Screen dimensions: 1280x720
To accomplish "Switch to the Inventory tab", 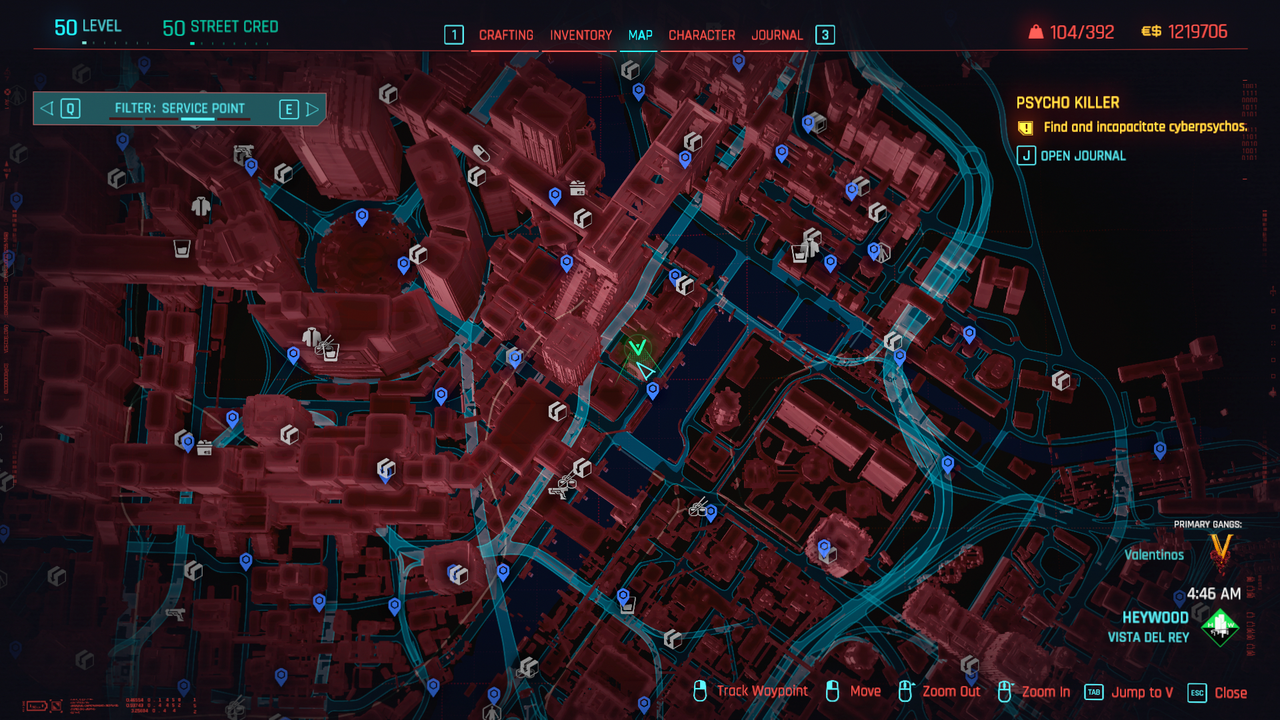I will [580, 35].
